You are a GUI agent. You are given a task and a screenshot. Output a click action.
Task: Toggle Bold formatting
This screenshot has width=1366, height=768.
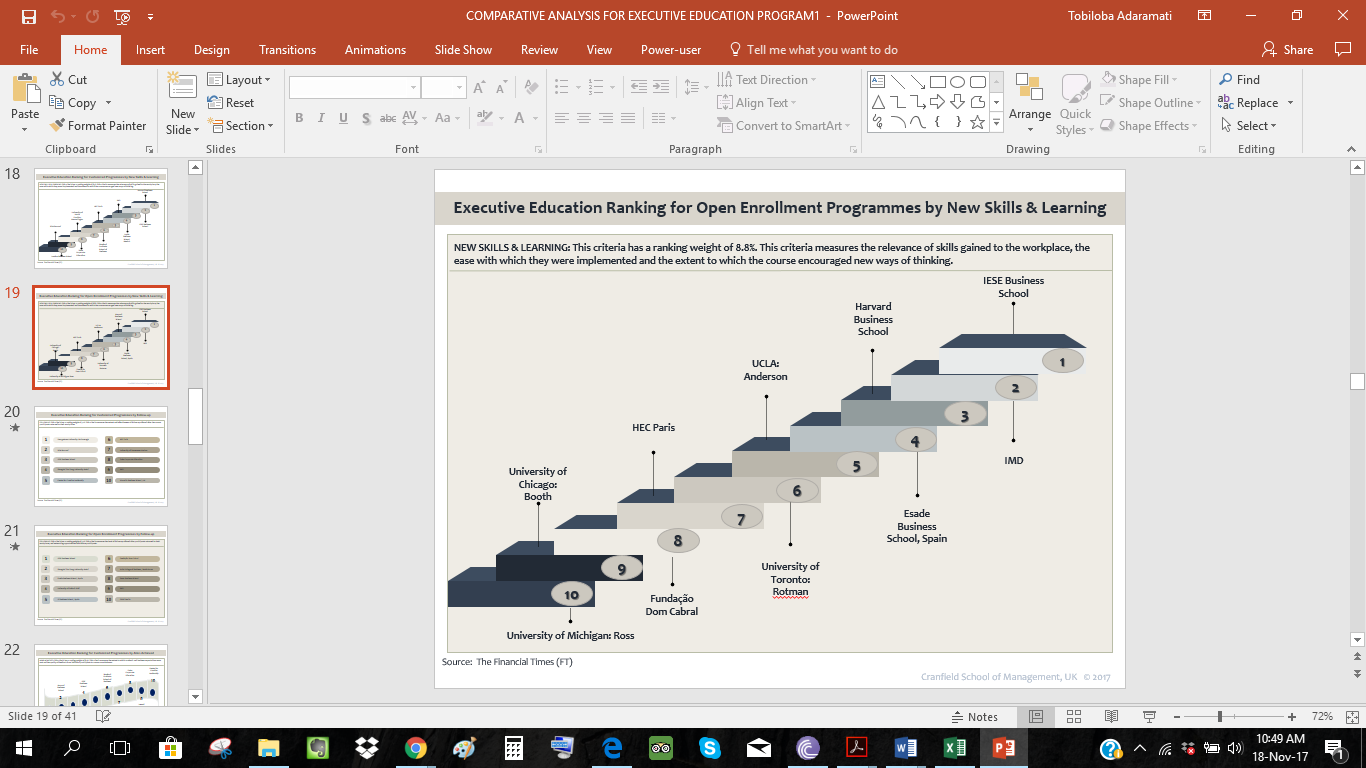(x=298, y=118)
